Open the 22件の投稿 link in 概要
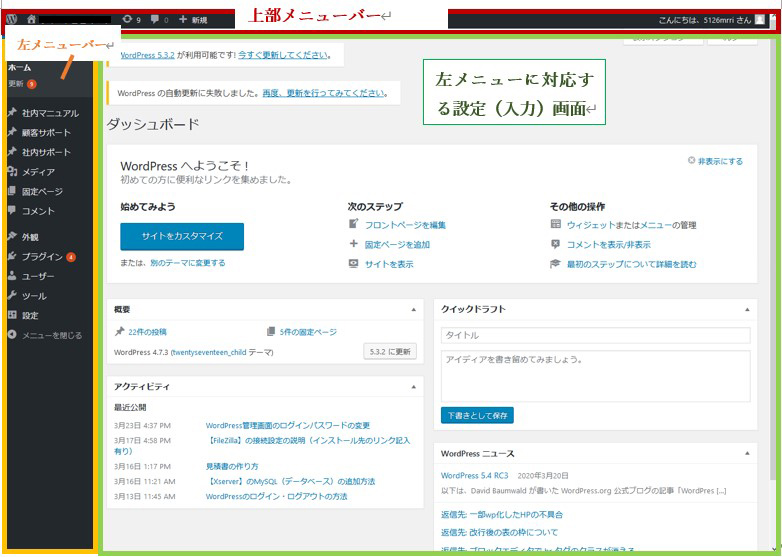The height and width of the screenshot is (557, 782). point(146,332)
